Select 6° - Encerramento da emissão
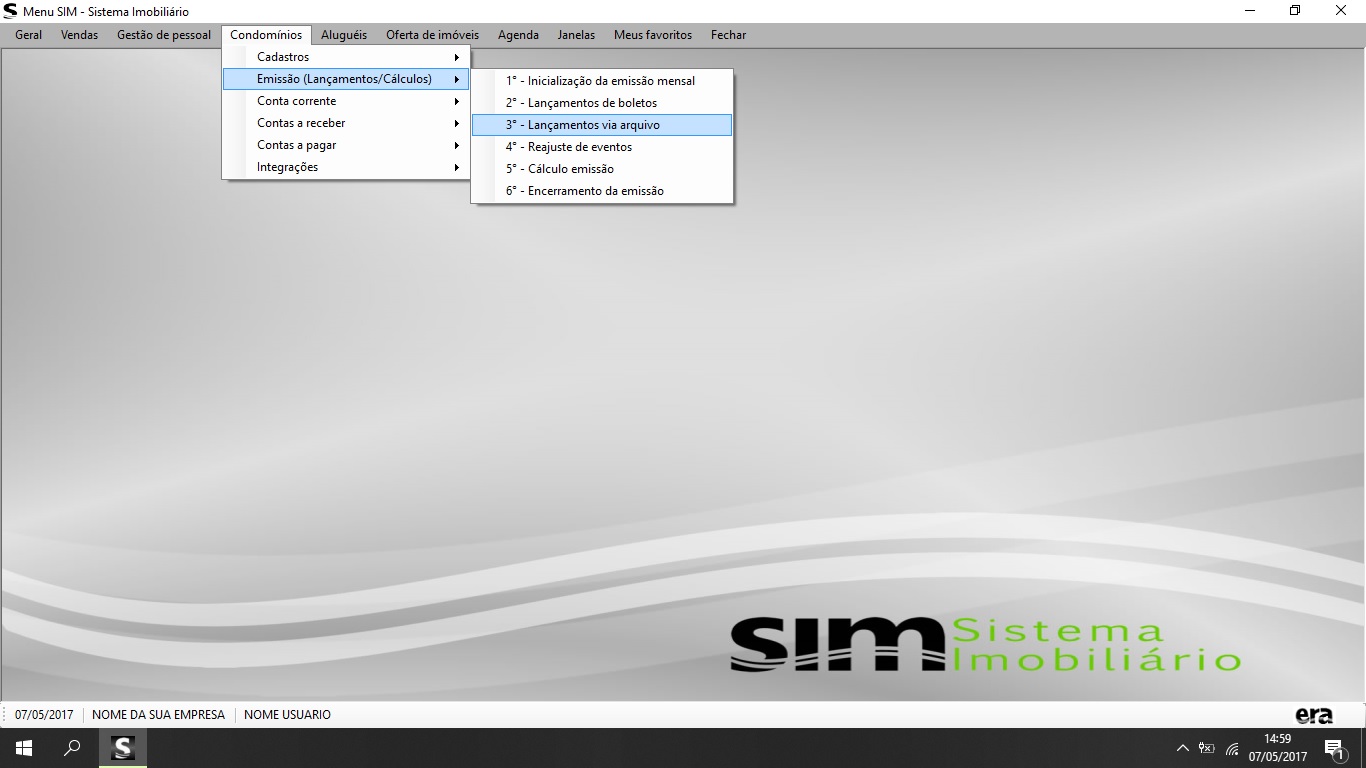The width and height of the screenshot is (1366, 768). point(602,191)
